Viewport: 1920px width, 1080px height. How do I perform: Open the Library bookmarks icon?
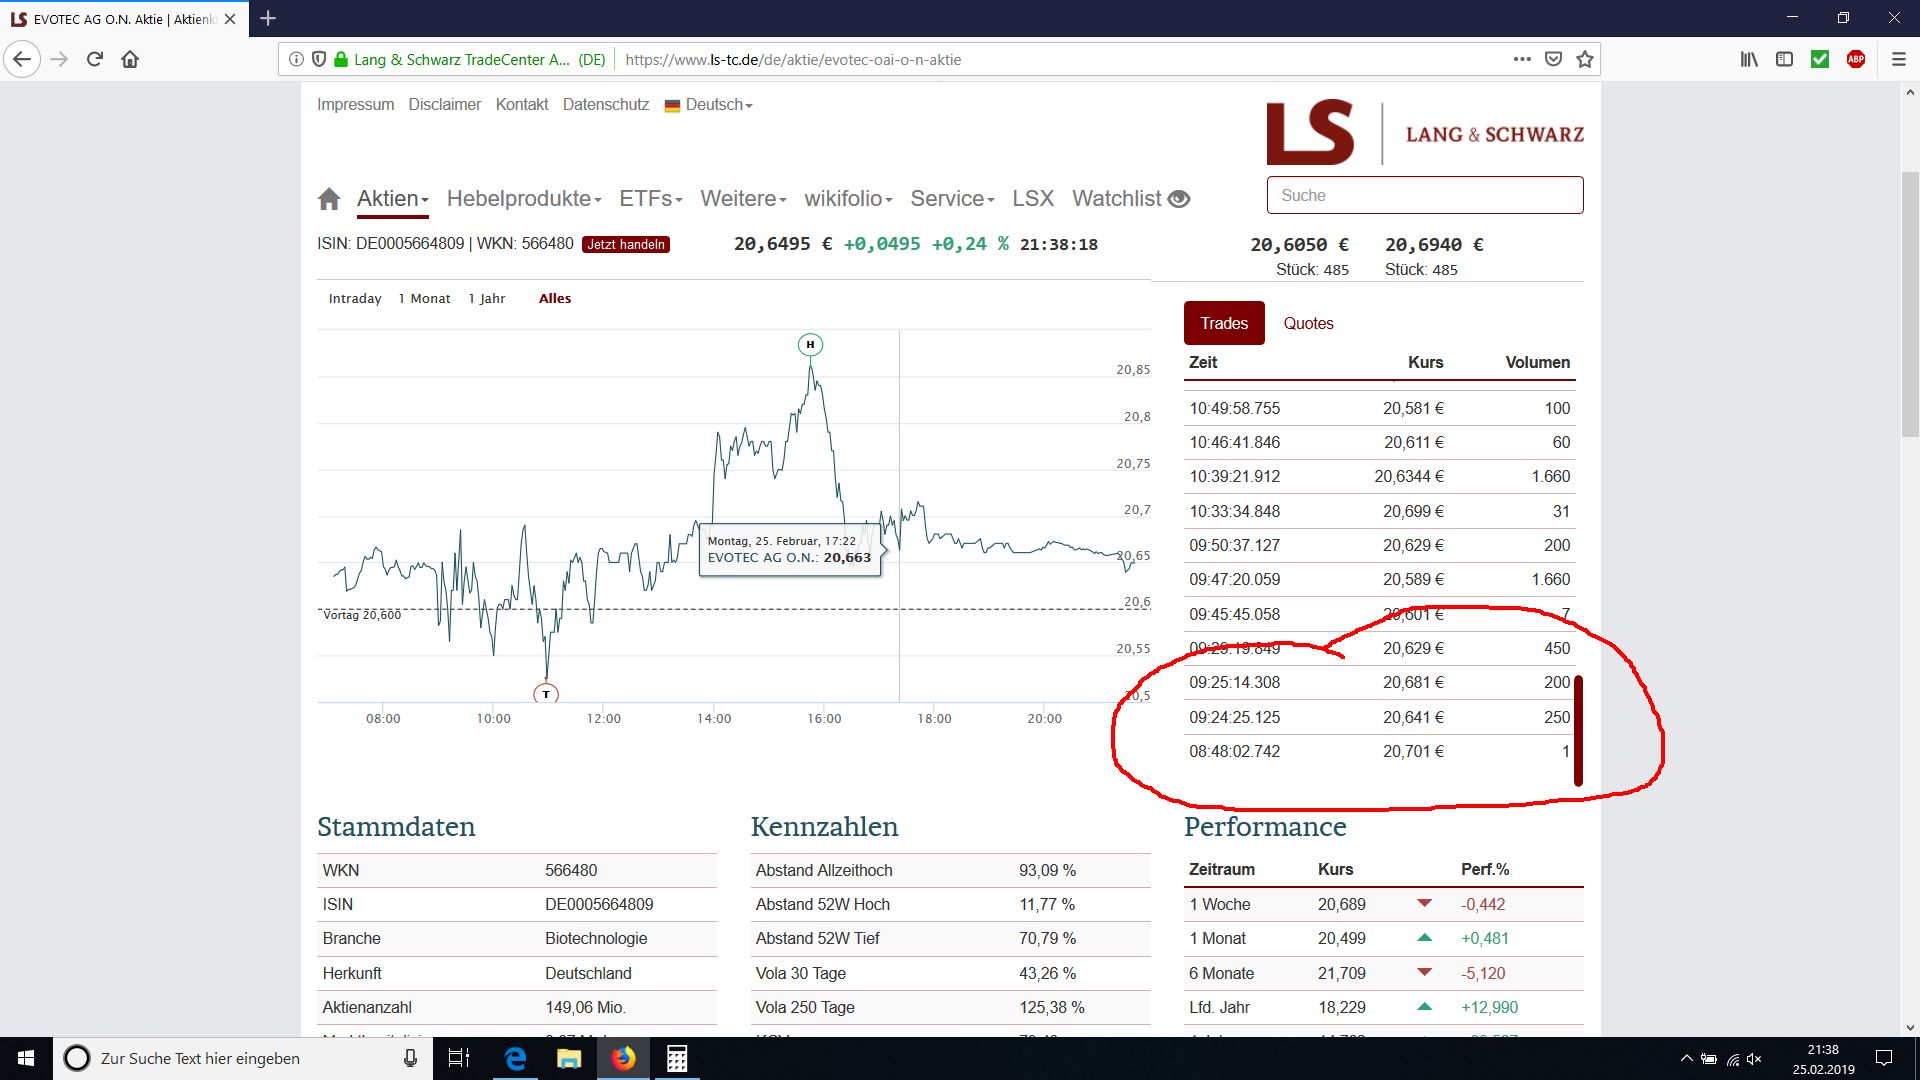click(x=1748, y=59)
